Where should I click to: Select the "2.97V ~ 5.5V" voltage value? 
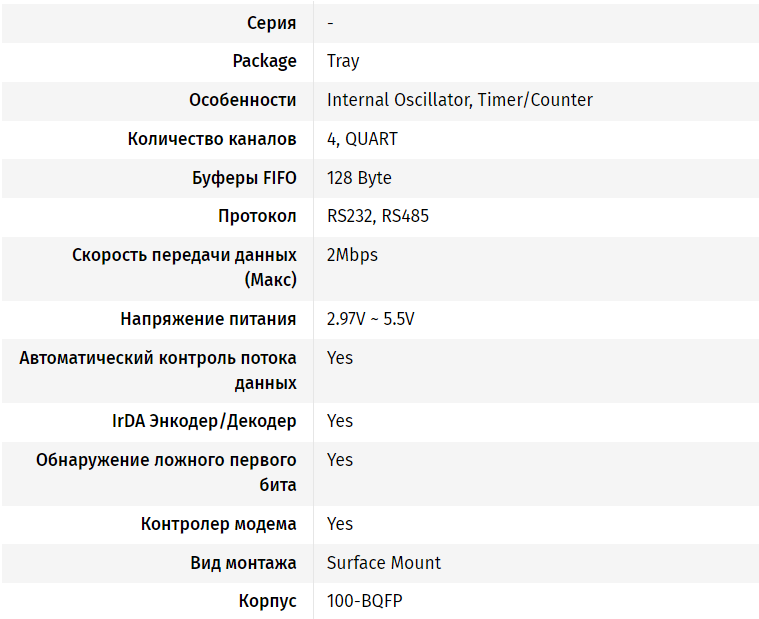coord(370,319)
